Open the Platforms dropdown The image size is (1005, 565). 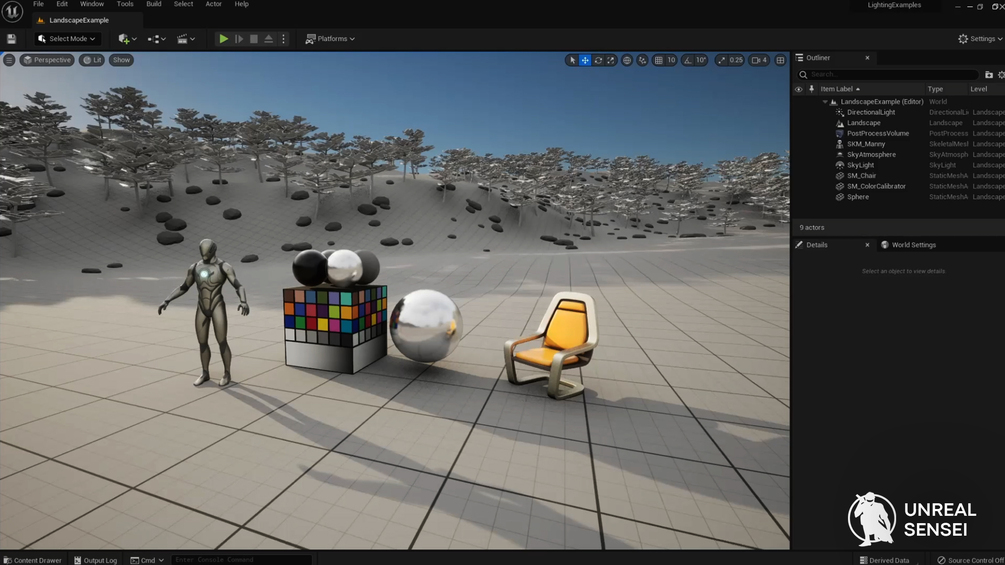(330, 39)
